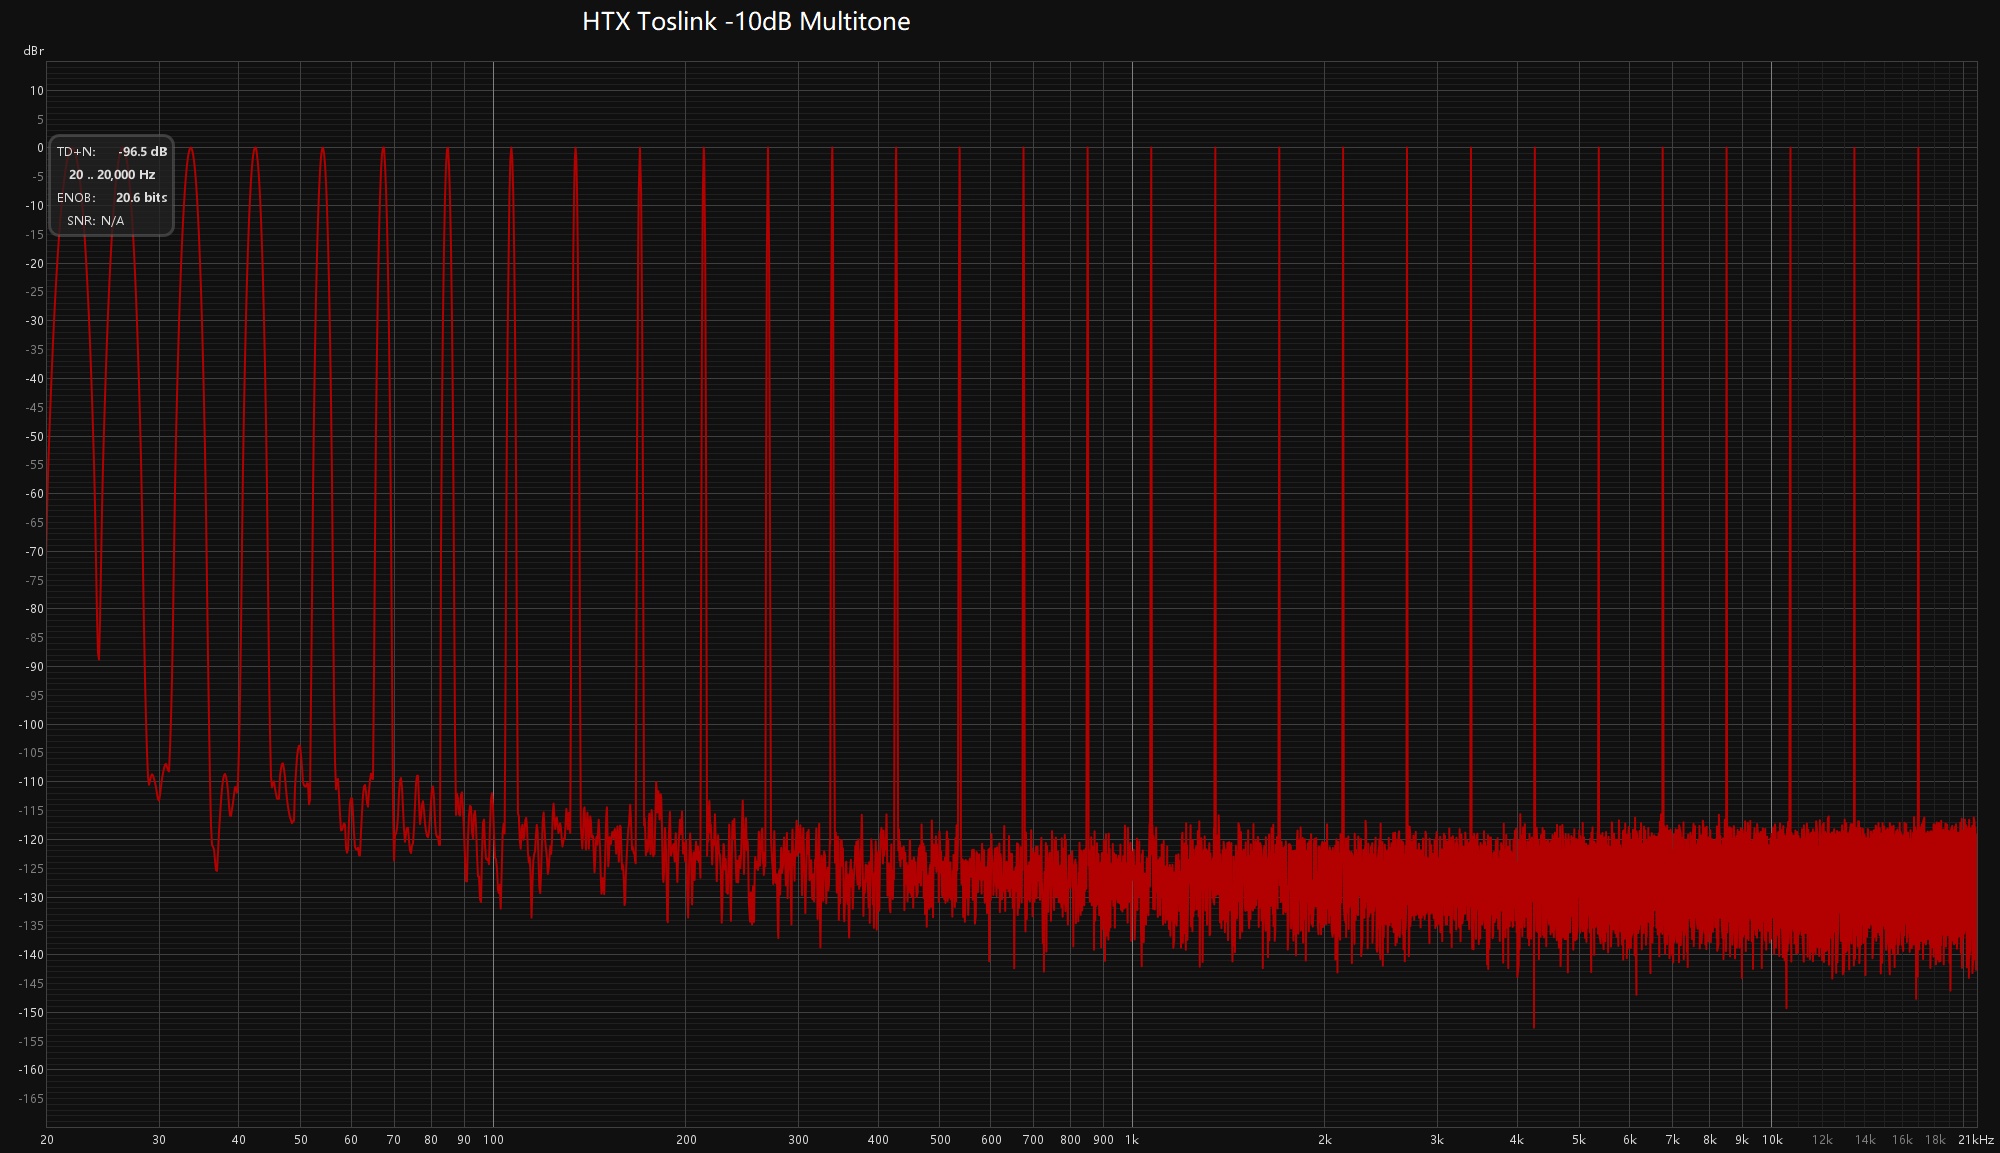Click the -120 label on the dBr axis
Screen dimensions: 2000x1153
[x=31, y=840]
